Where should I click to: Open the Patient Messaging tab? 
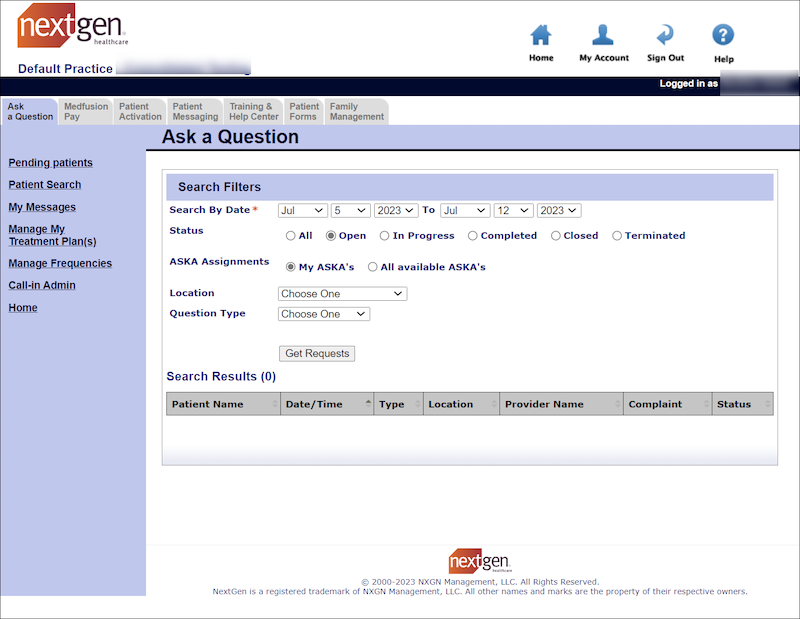(x=195, y=111)
